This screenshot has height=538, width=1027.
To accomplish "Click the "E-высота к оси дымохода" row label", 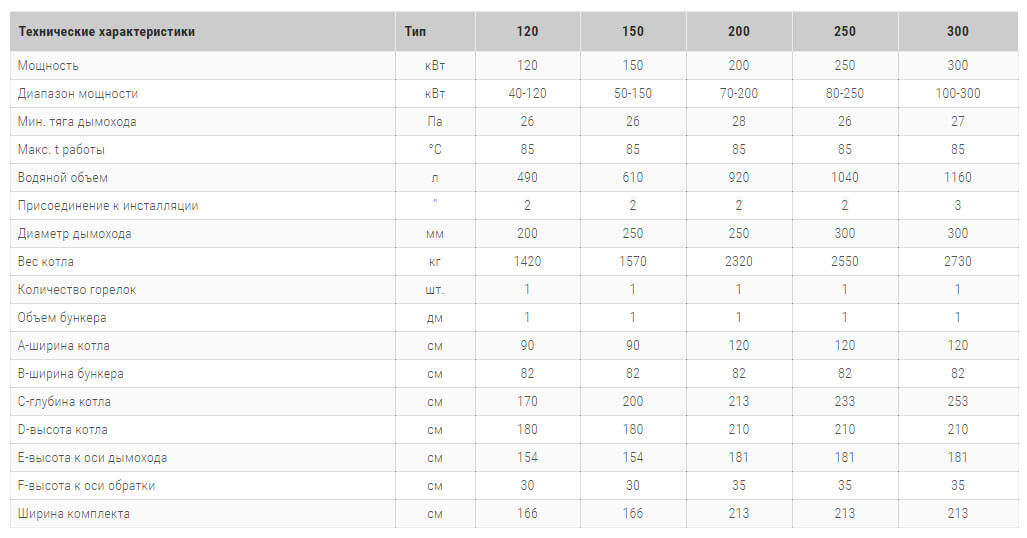I will point(92,457).
